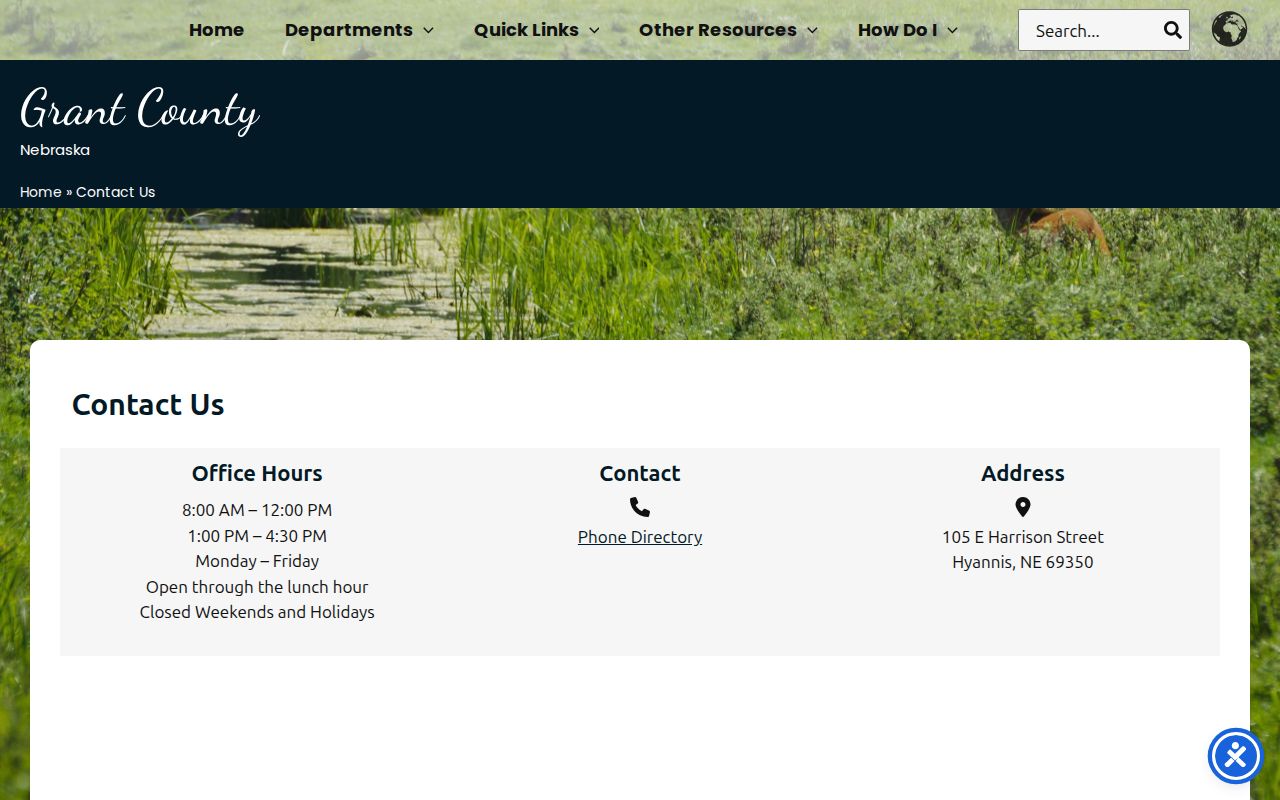Click 'Open through the lunch hour' text
This screenshot has width=1280, height=800.
click(x=257, y=587)
